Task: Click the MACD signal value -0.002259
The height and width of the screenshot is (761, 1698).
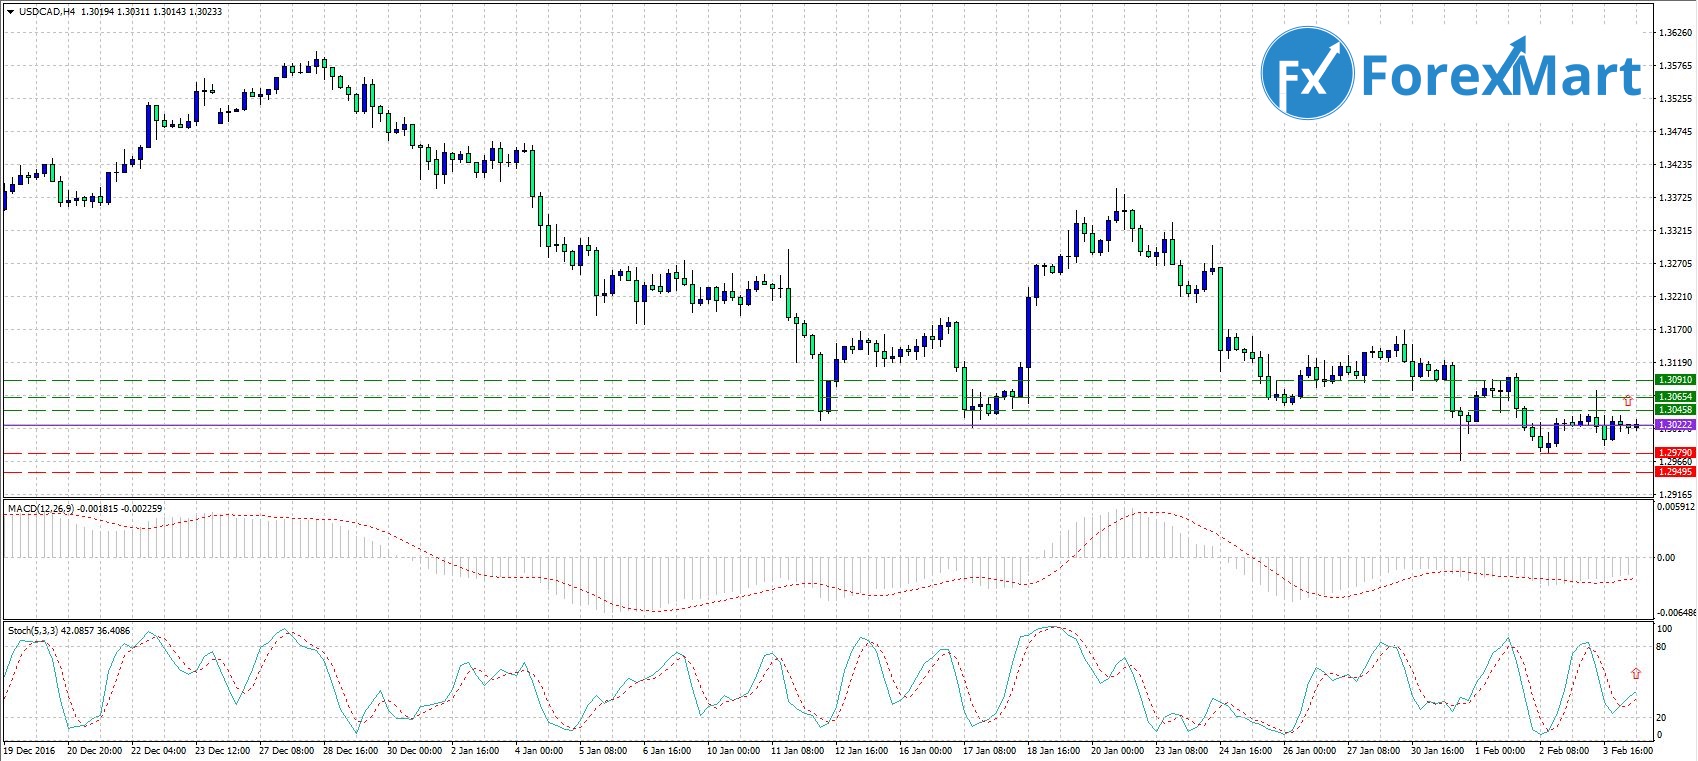Action: (x=143, y=509)
